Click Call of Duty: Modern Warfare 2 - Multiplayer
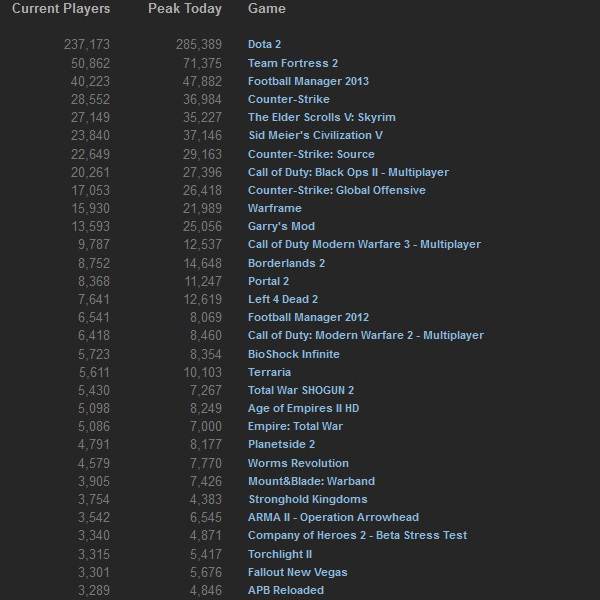This screenshot has width=600, height=600. 366,335
